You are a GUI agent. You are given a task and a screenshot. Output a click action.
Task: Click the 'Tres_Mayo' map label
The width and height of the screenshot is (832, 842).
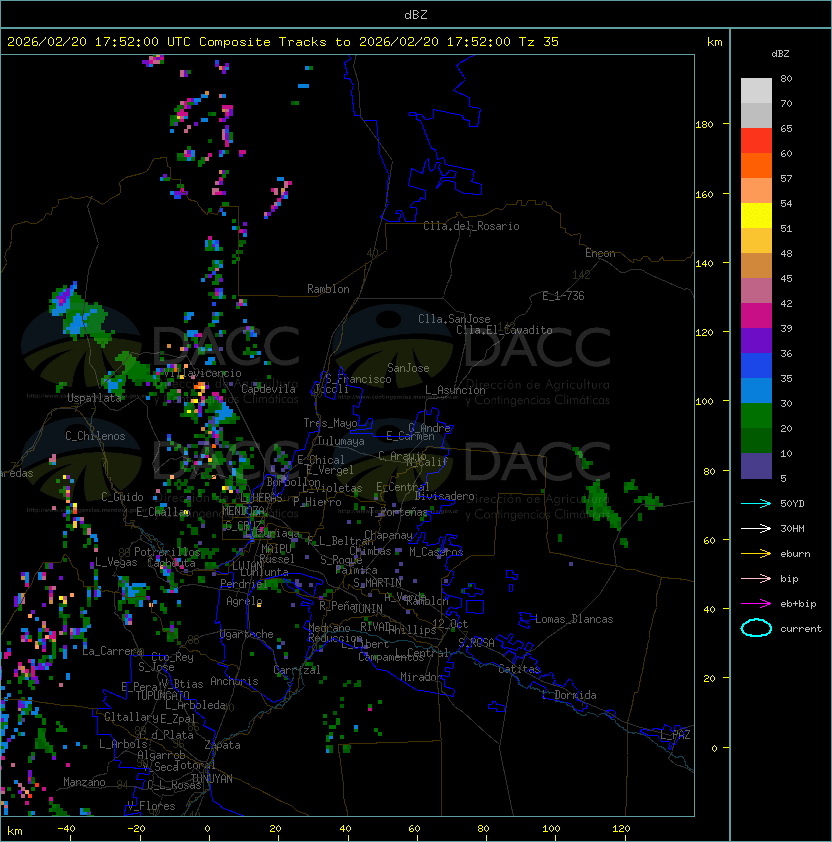330,423
